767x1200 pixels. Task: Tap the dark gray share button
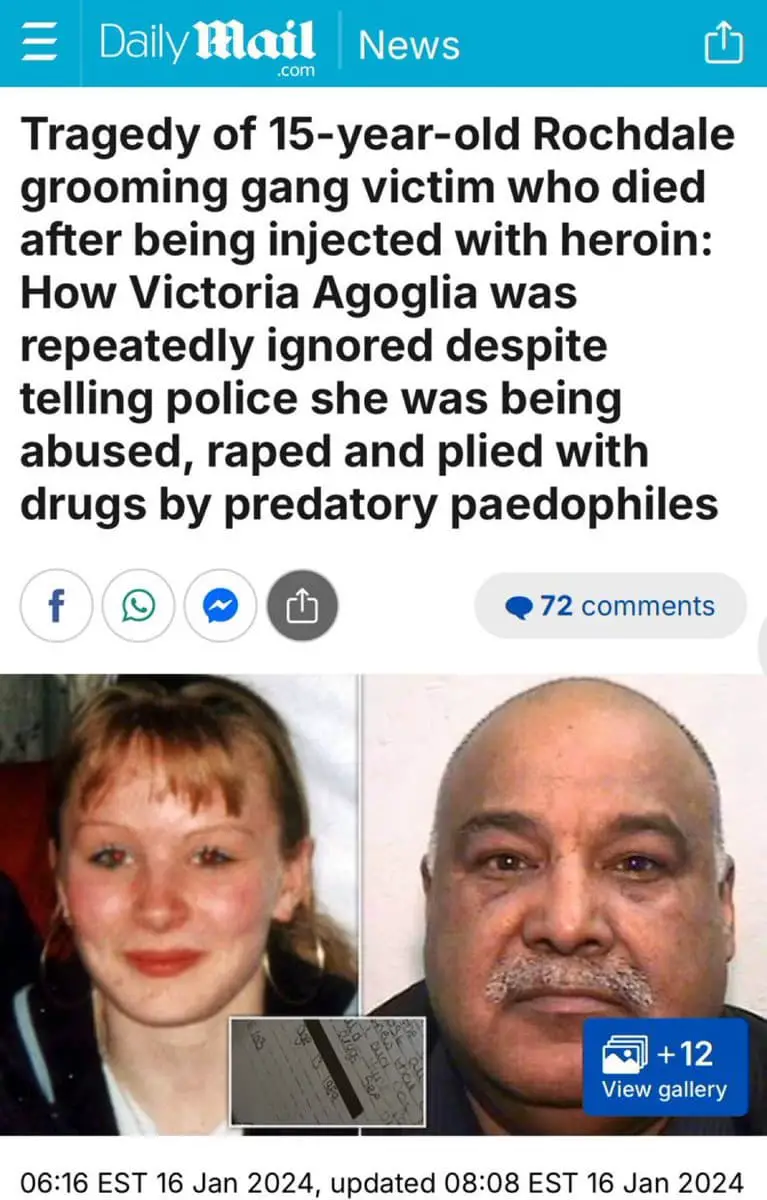pyautogui.click(x=302, y=606)
